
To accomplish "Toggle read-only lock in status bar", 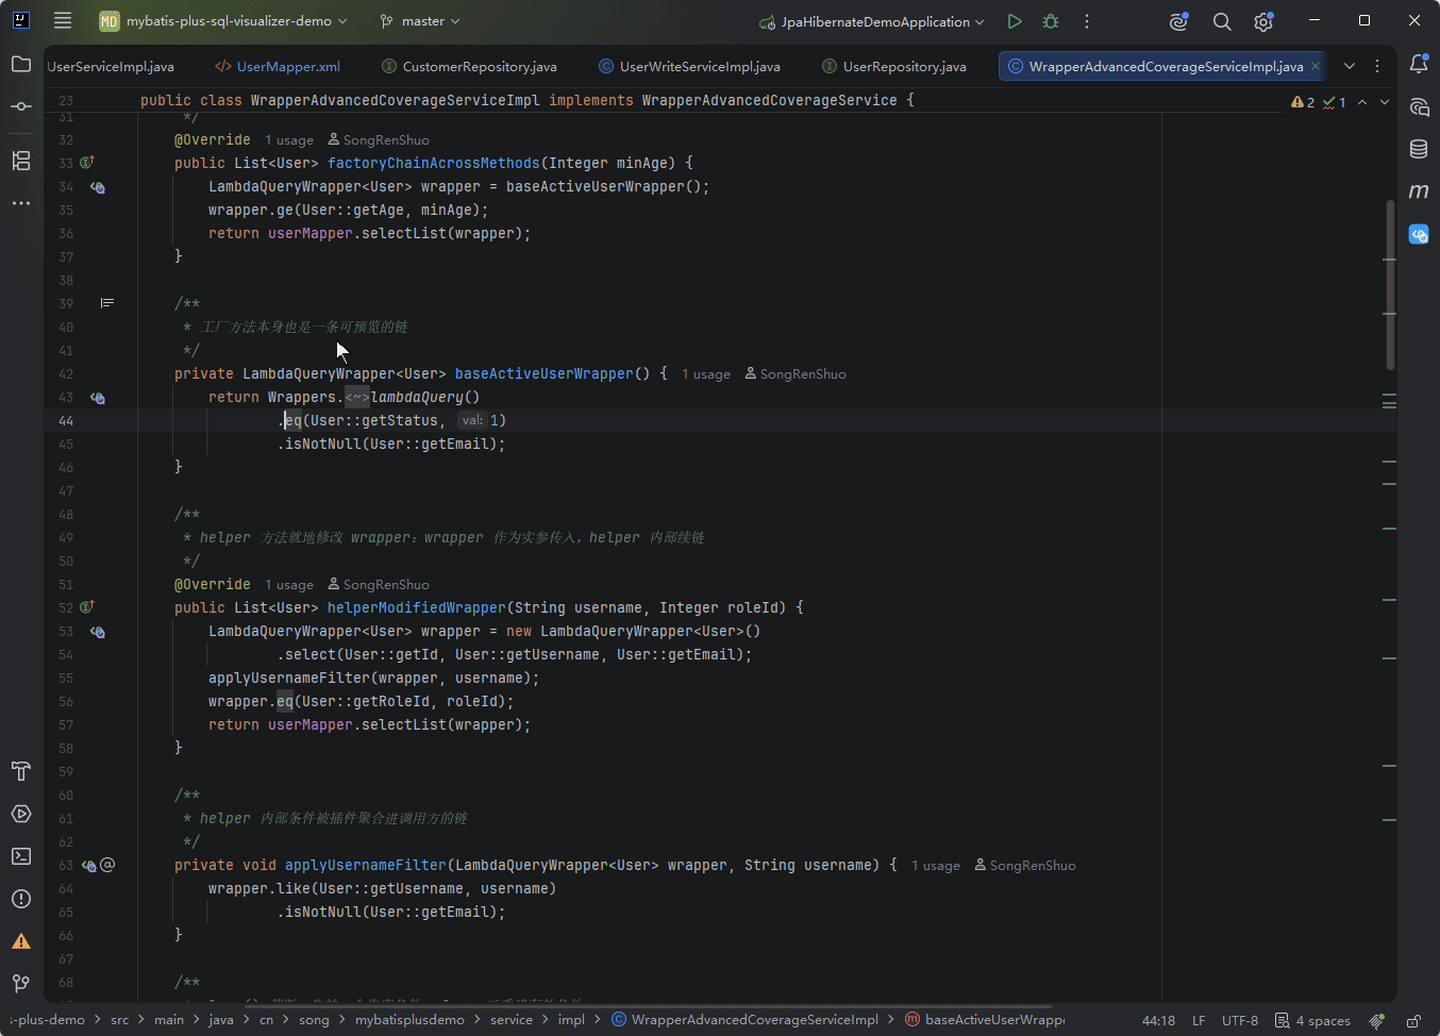I will coord(1414,1020).
